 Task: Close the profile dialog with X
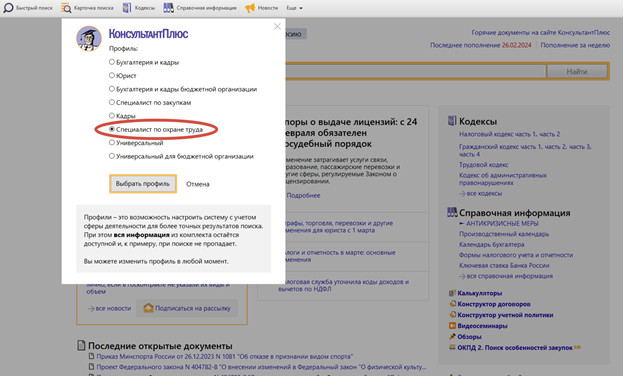pos(277,26)
